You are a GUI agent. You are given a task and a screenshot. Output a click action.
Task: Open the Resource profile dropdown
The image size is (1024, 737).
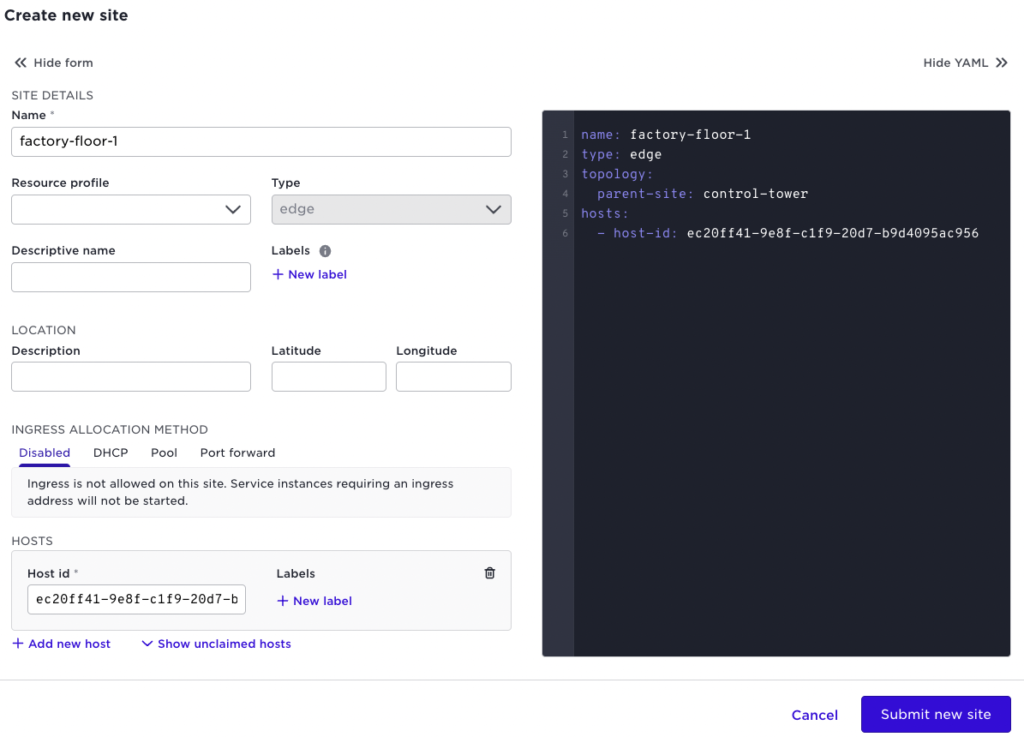point(130,209)
